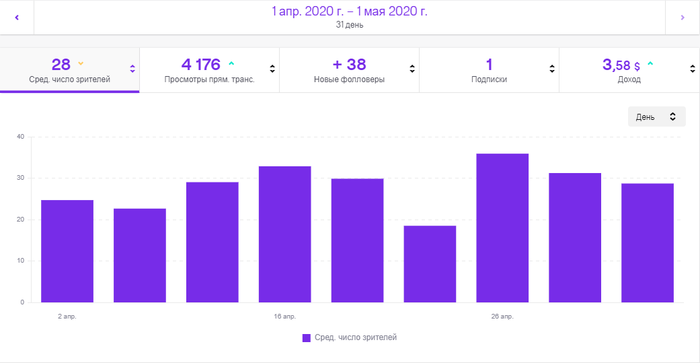Image resolution: width=700 pixels, height=363 pixels.
Task: Open metric switcher arrows on Сред. число зрителей
Action: coord(133,69)
